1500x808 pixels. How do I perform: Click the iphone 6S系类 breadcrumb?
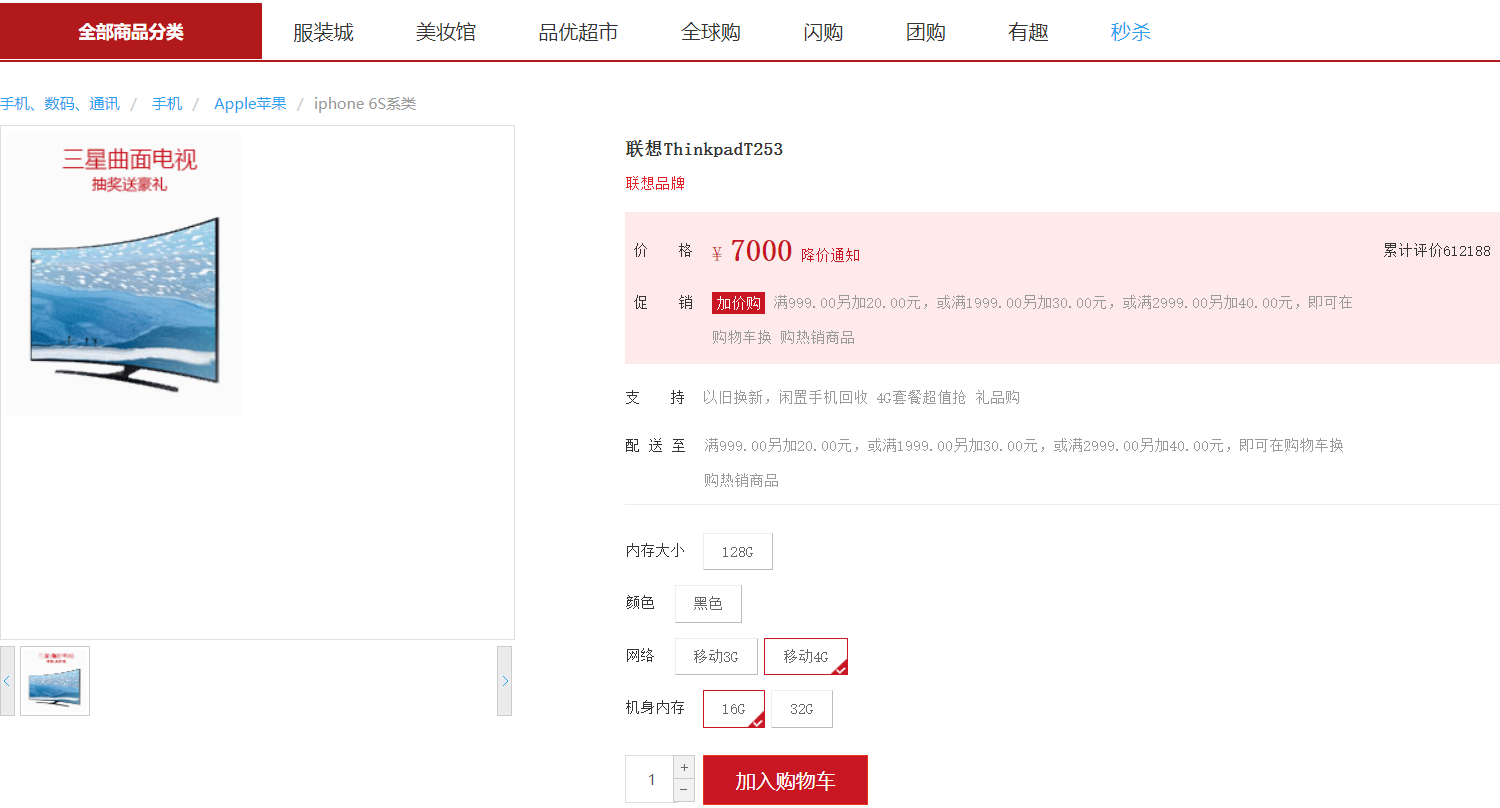(365, 104)
